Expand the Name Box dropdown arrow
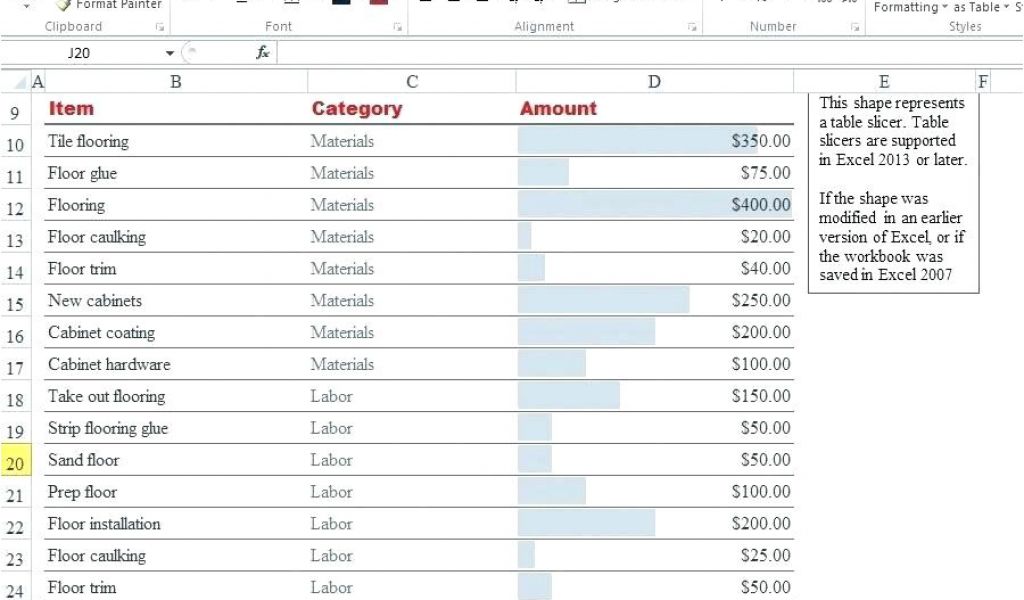The image size is (1024, 600). tap(170, 52)
